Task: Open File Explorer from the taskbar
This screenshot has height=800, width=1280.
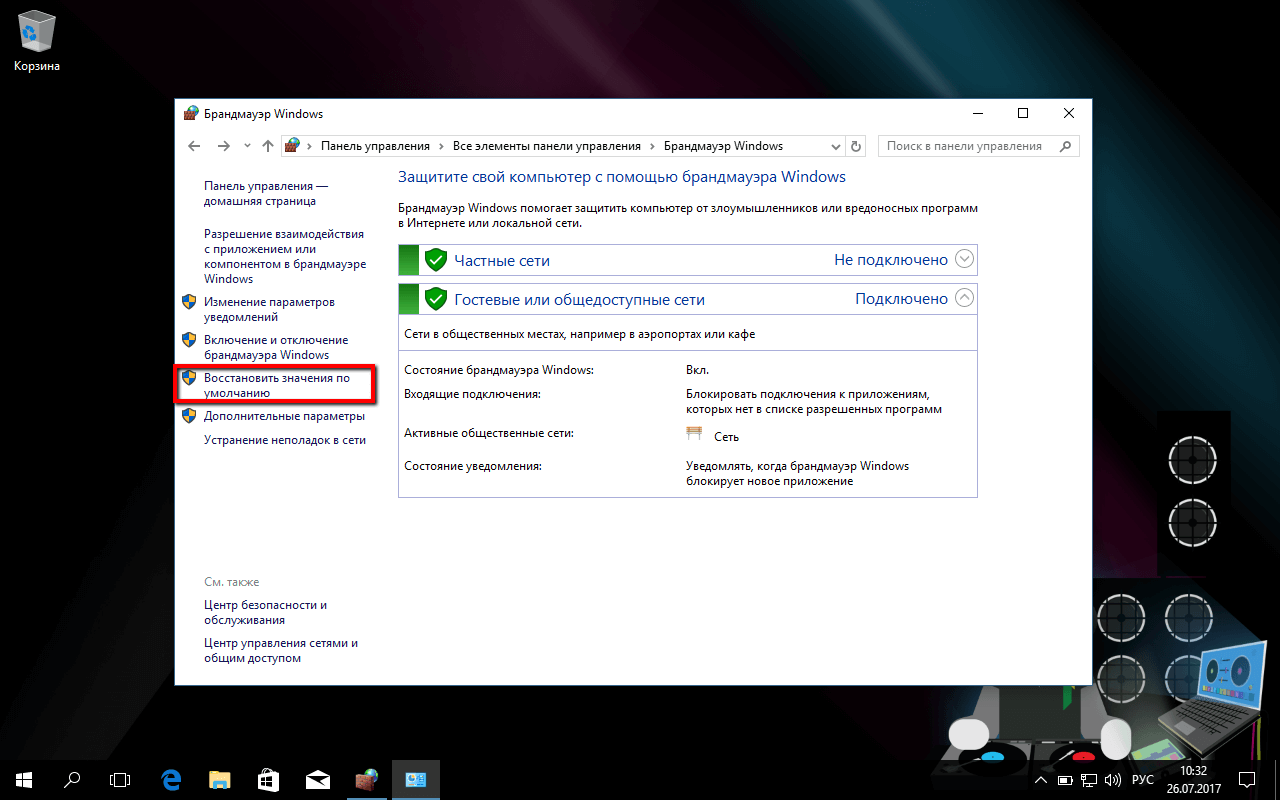Action: pyautogui.click(x=219, y=779)
